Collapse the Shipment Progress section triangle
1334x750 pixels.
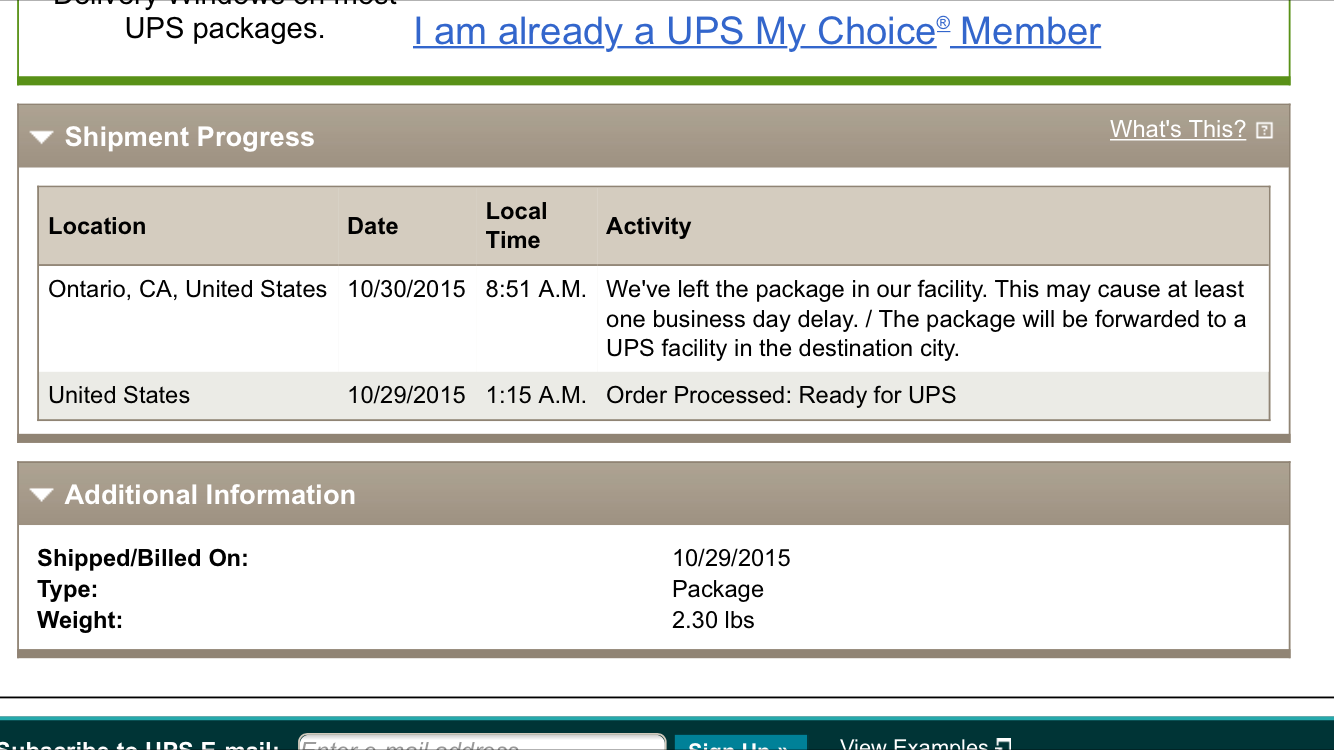(x=41, y=137)
